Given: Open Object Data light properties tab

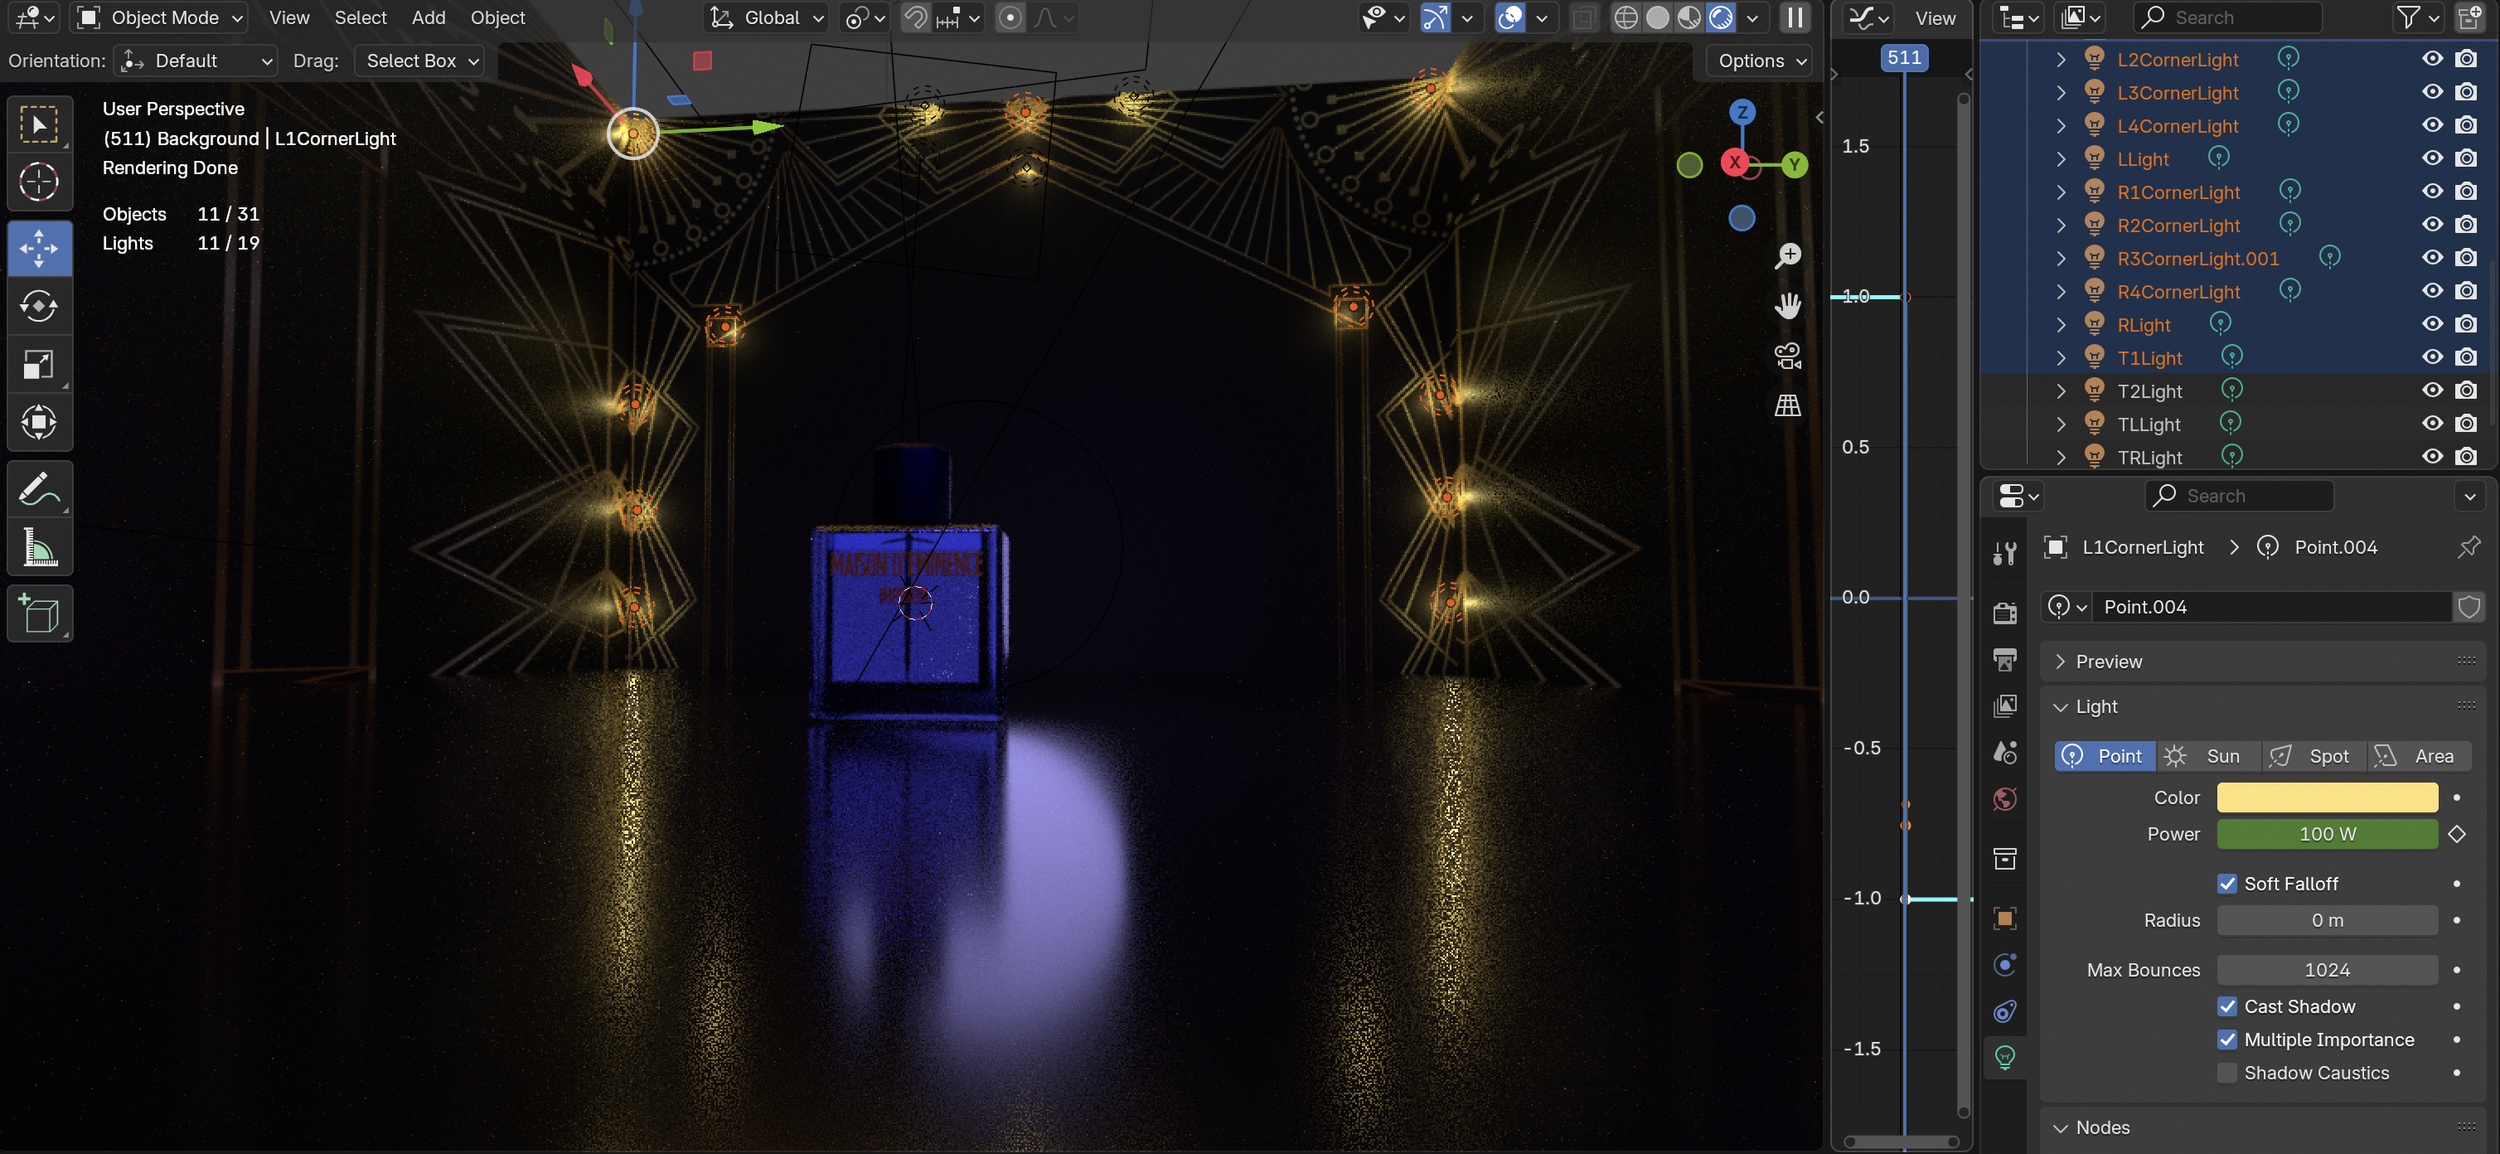Looking at the screenshot, I should [x=2005, y=1057].
